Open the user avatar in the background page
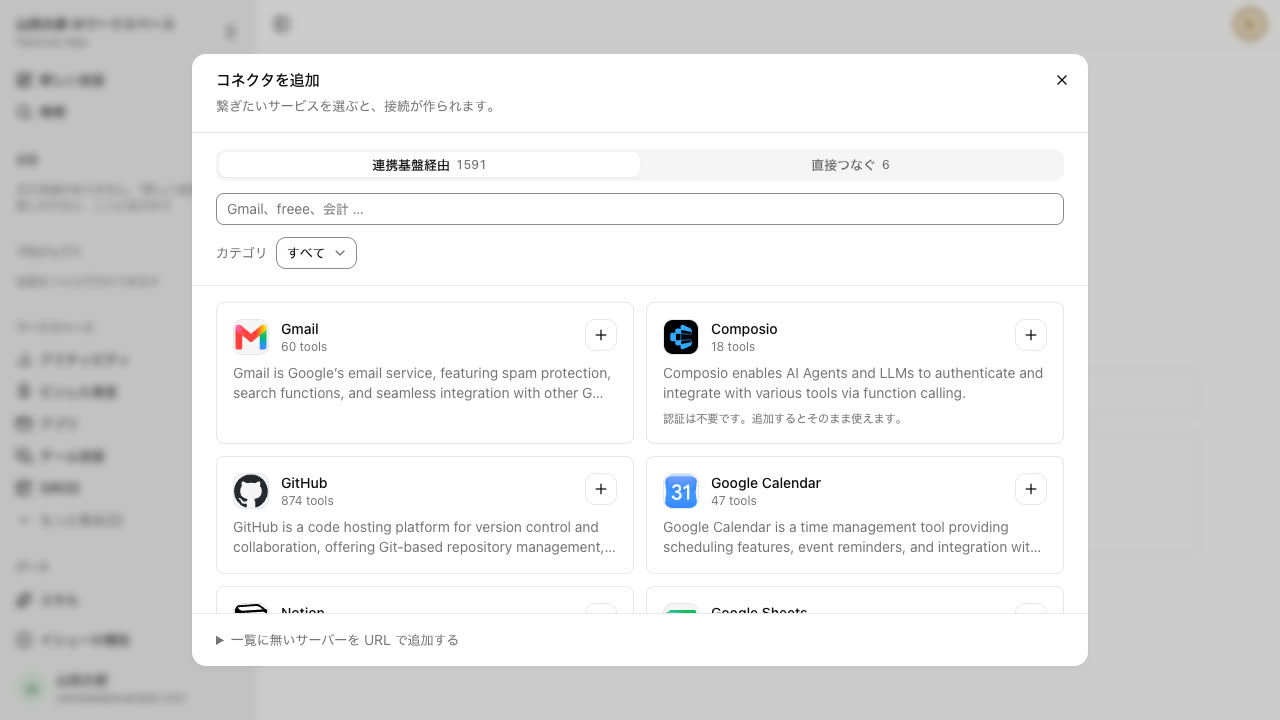1280x720 pixels. [1250, 23]
